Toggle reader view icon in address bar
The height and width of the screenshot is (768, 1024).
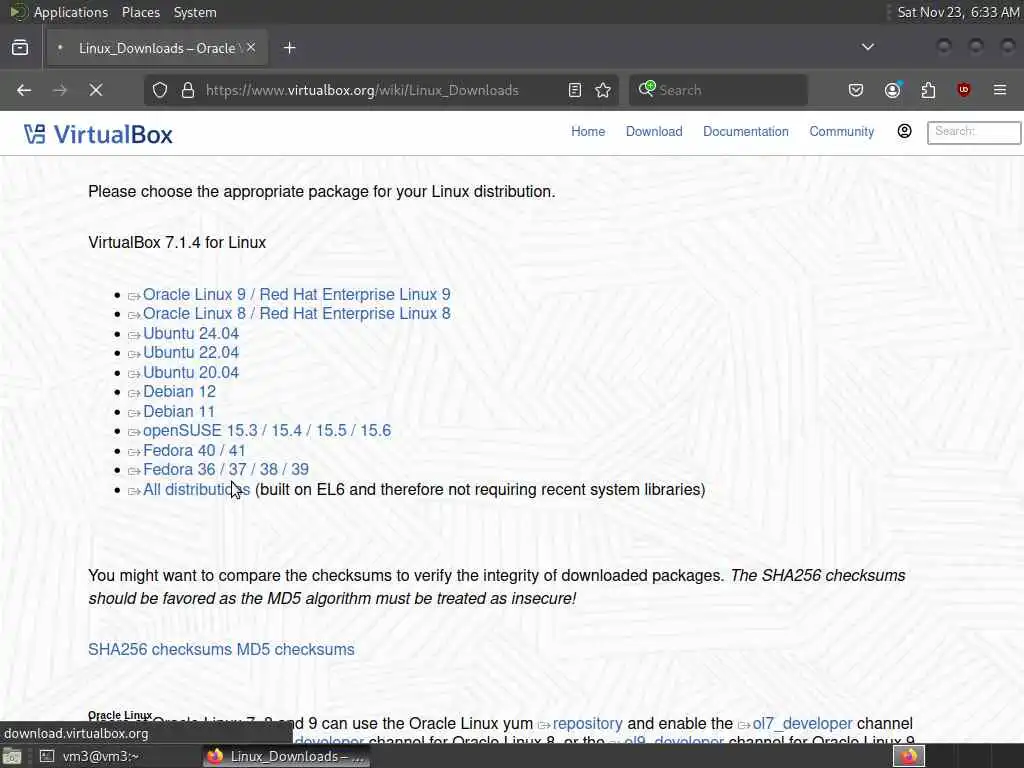tap(575, 90)
